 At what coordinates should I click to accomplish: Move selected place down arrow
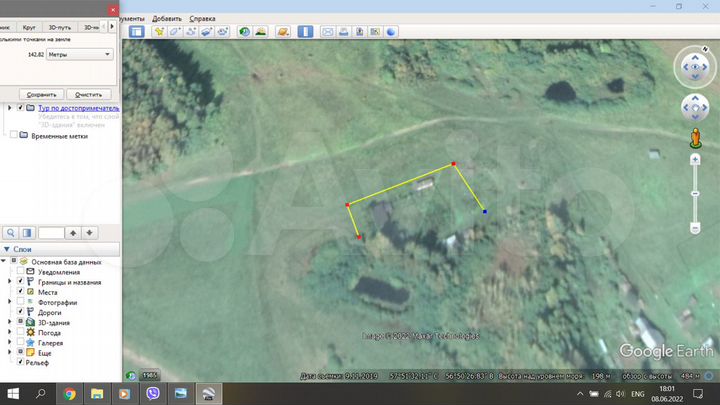90,233
